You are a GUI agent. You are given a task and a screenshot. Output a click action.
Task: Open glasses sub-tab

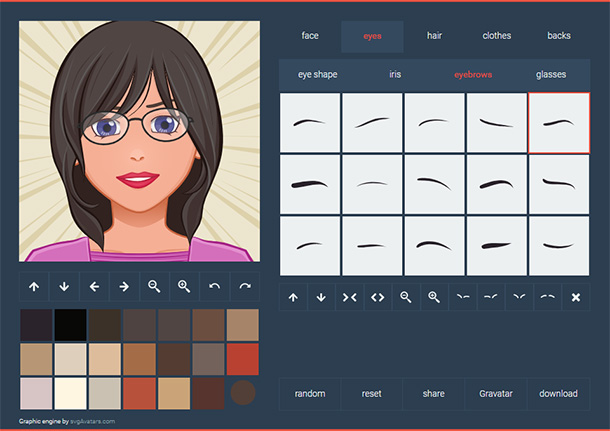[551, 74]
